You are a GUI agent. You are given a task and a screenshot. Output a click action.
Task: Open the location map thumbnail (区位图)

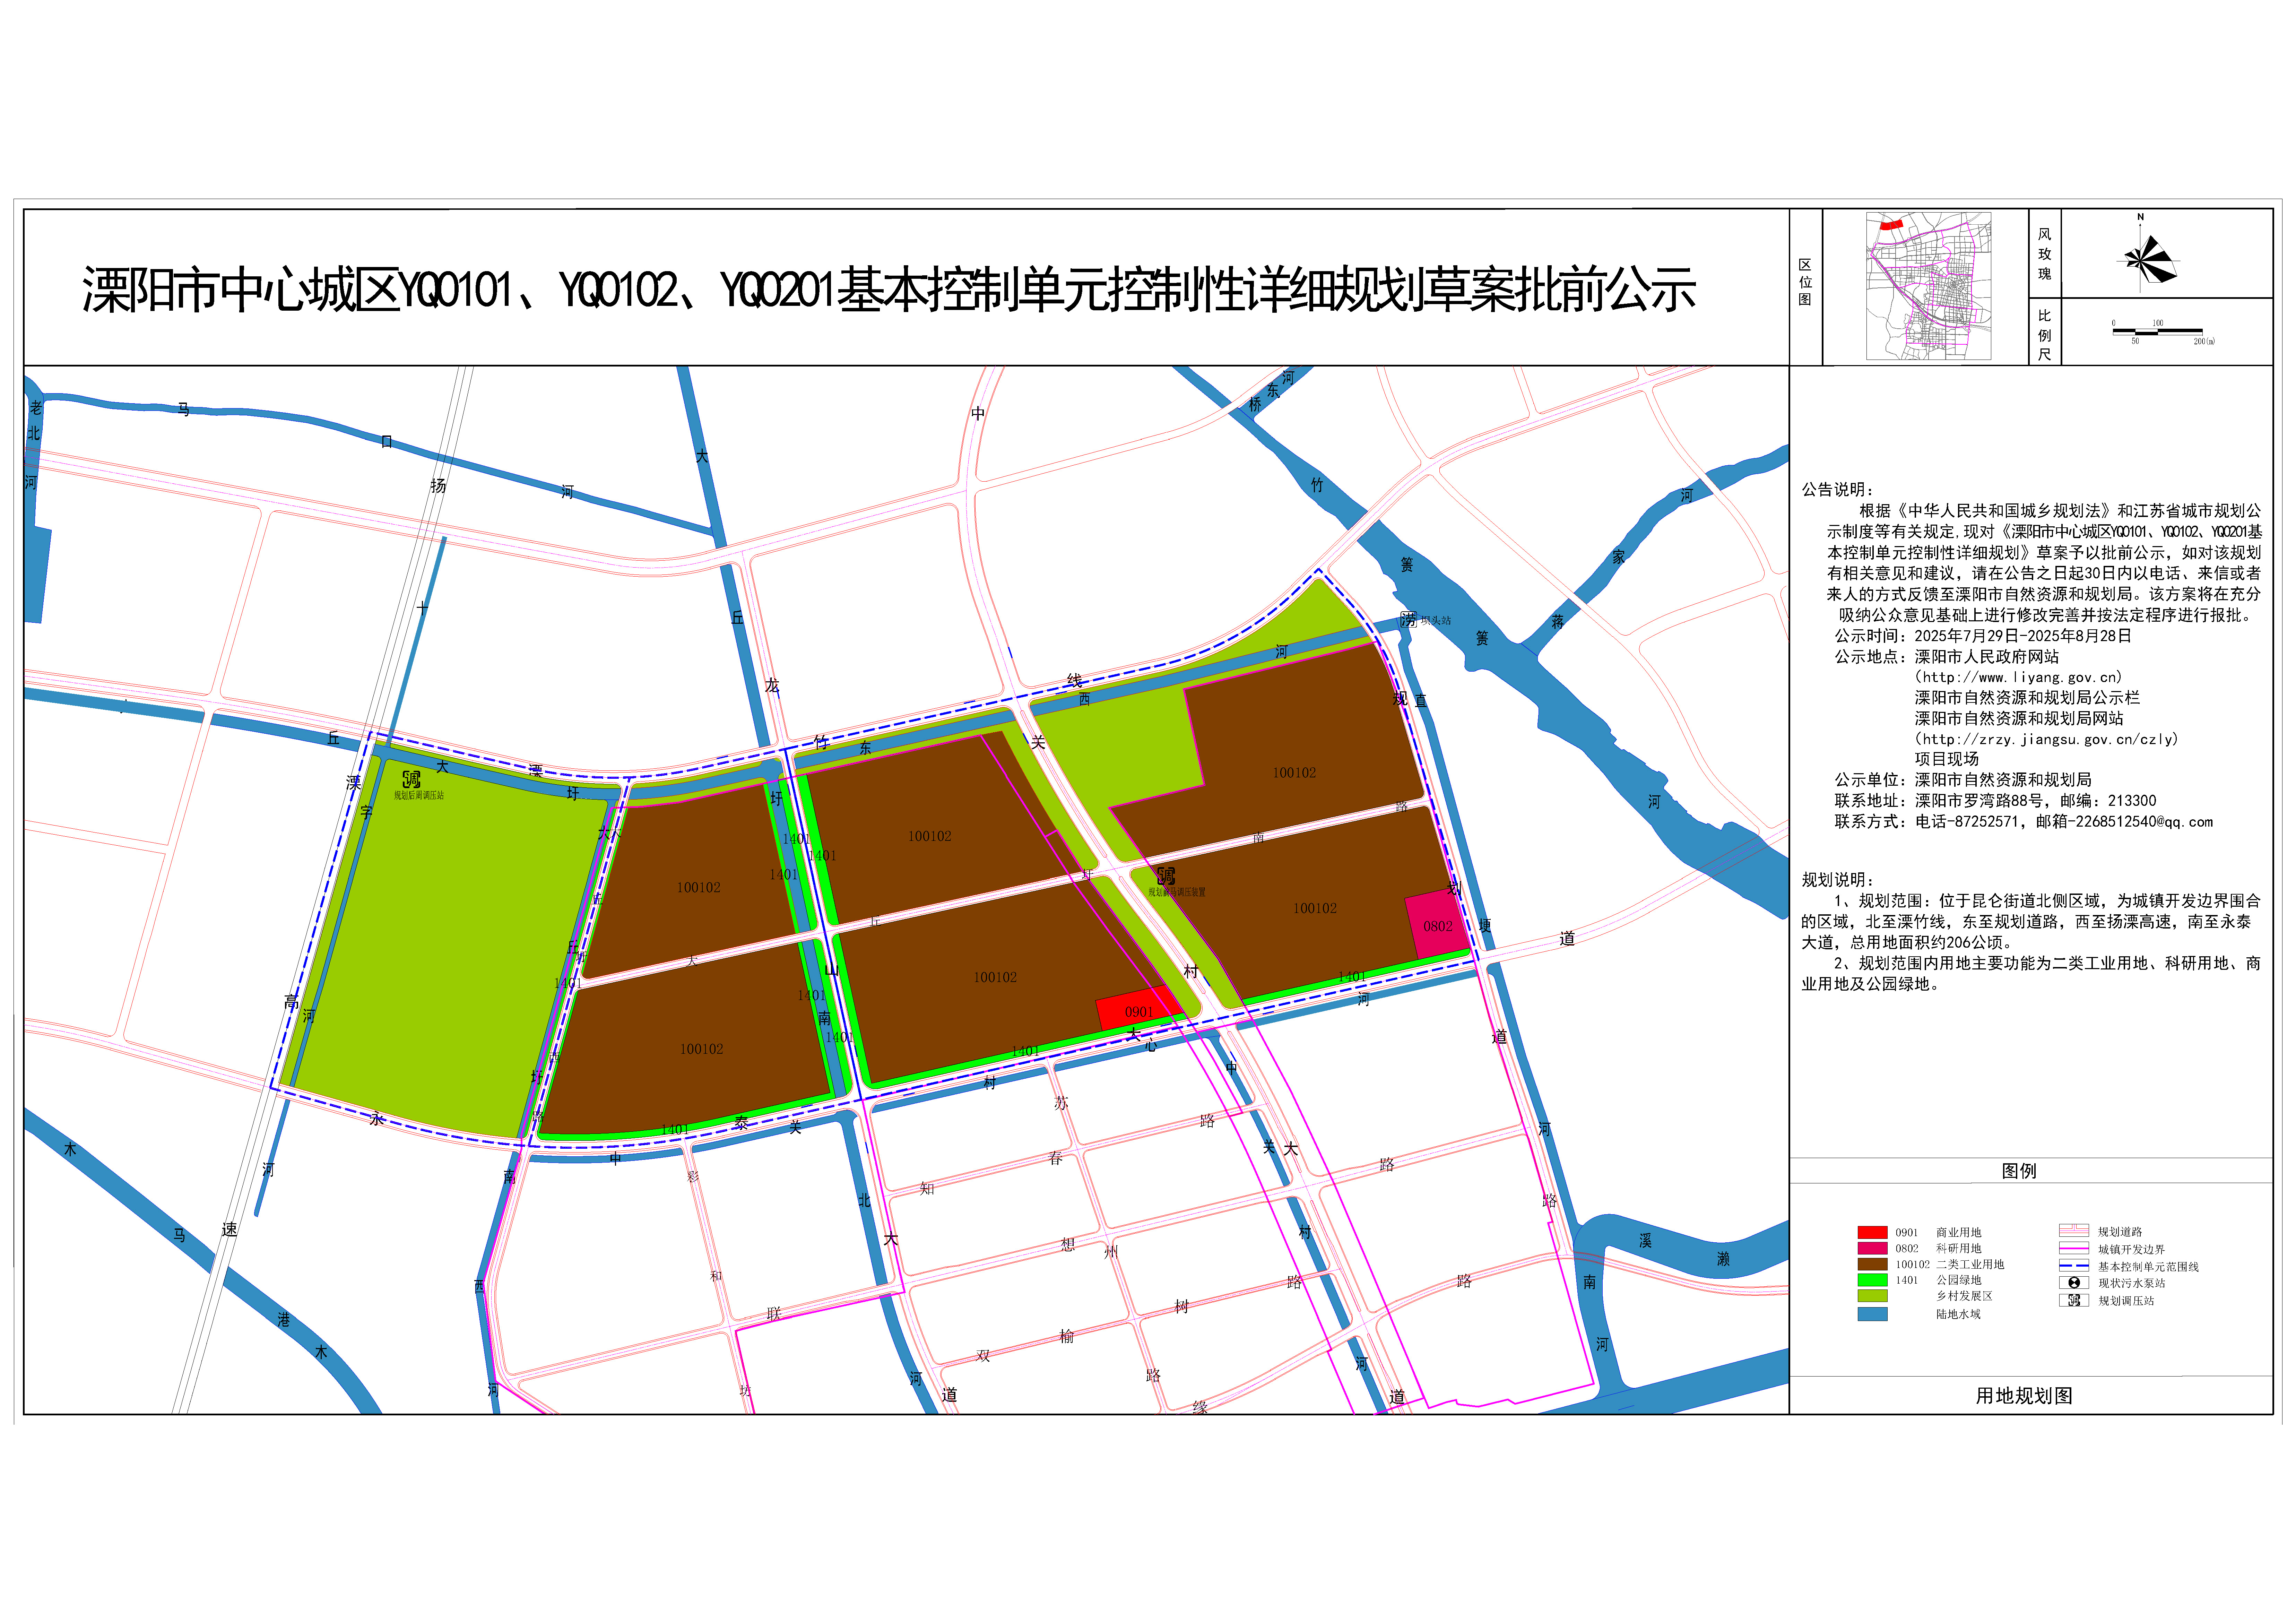[x=1929, y=286]
